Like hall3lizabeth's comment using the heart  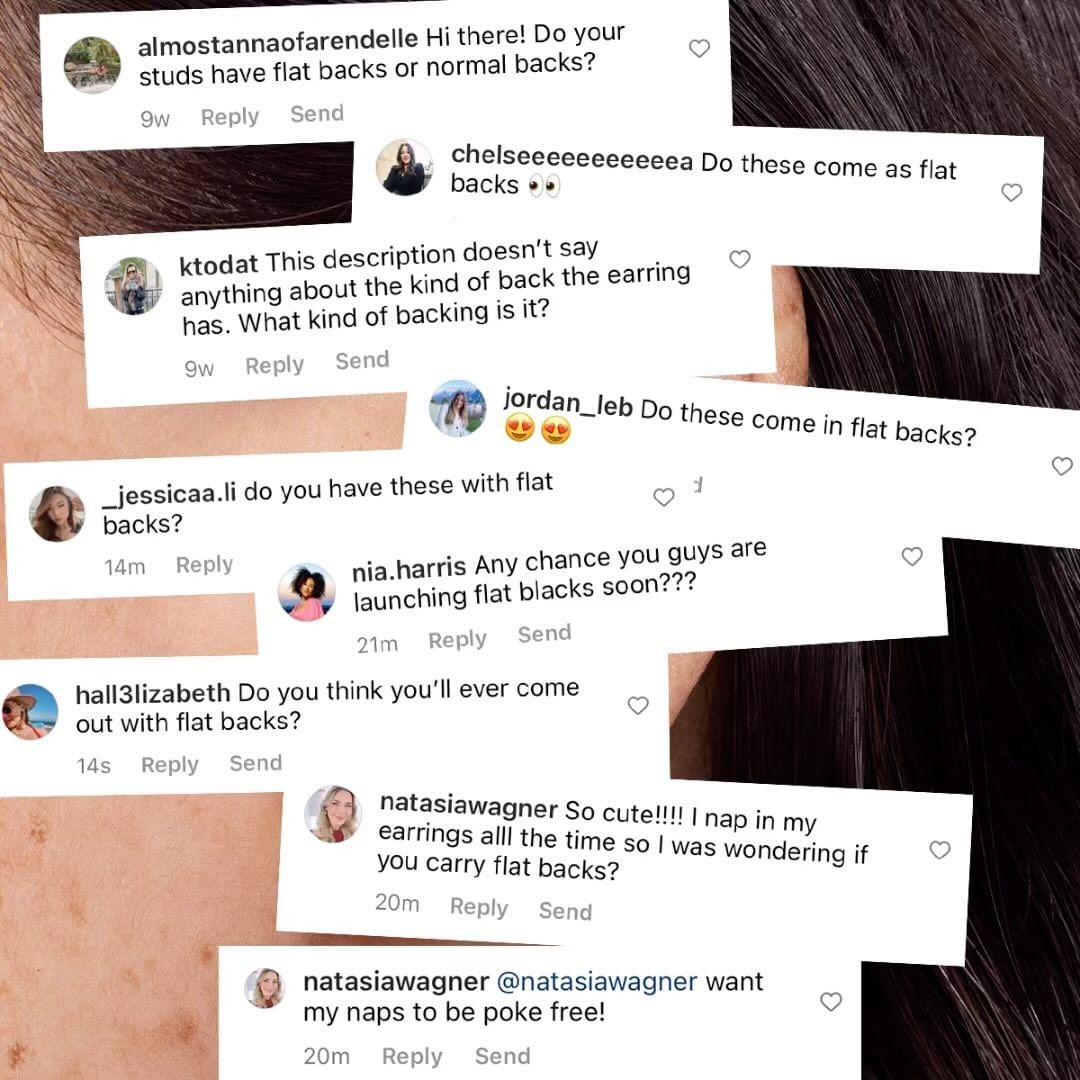(x=638, y=705)
